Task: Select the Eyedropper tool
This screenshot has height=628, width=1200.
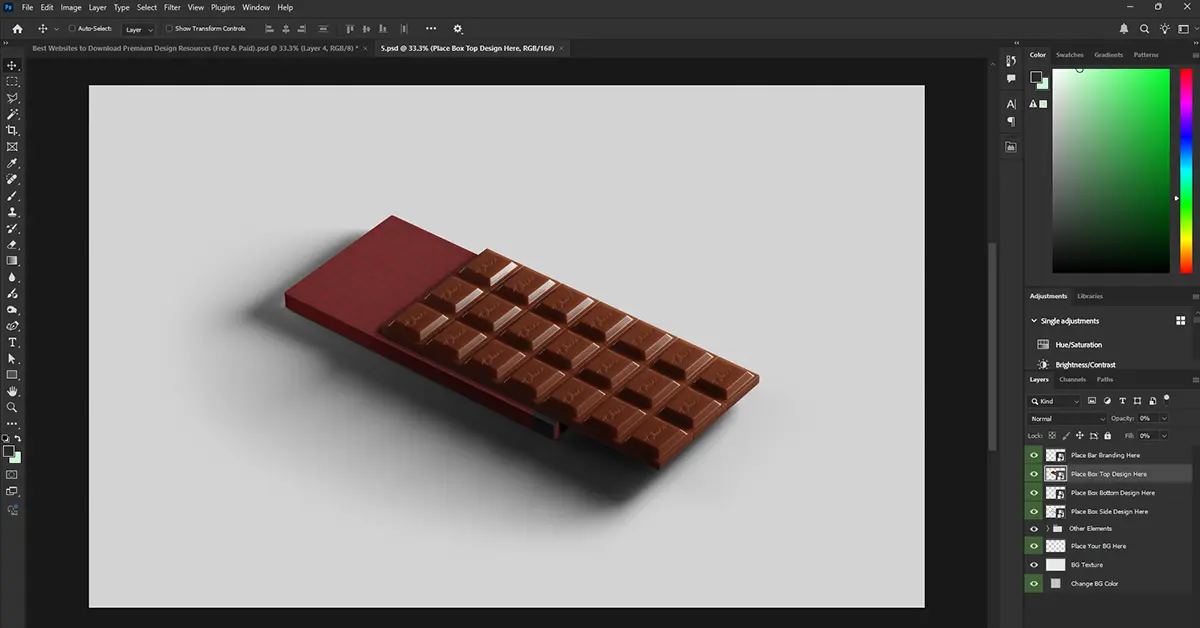Action: pos(12,163)
